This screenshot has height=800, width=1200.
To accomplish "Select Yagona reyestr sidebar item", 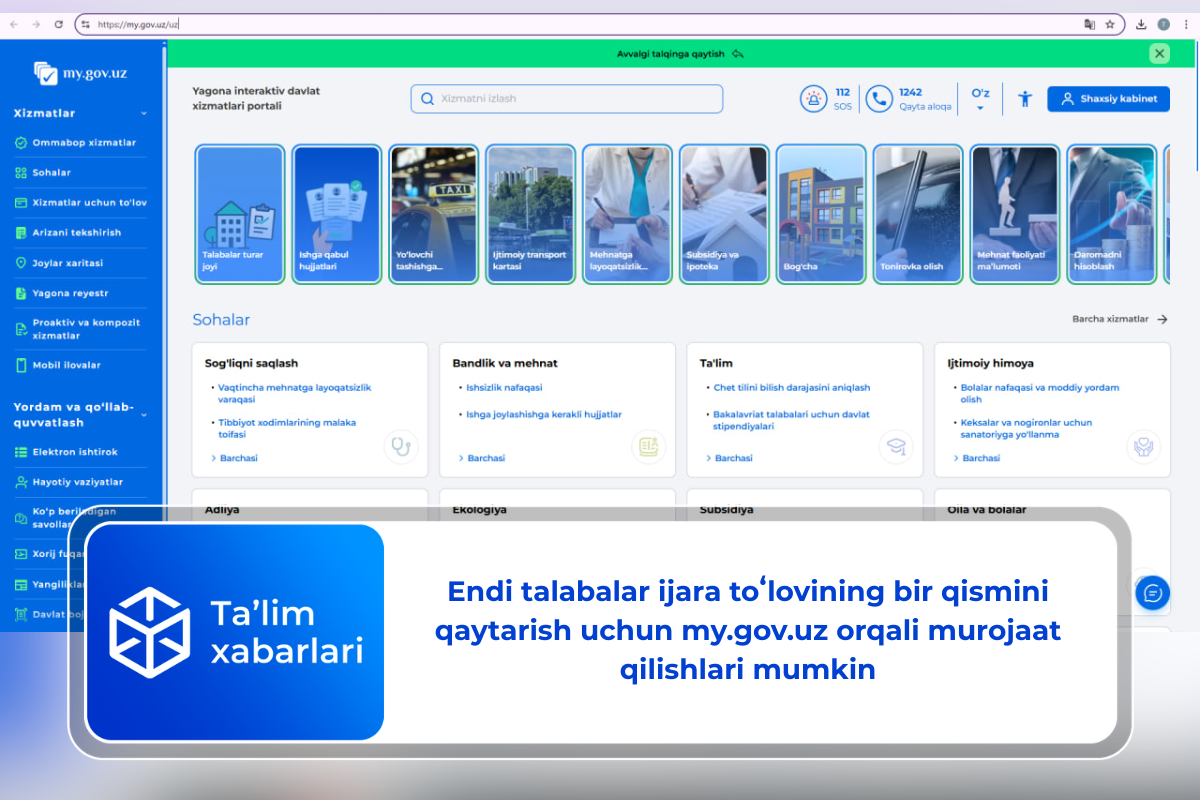I will pyautogui.click(x=62, y=293).
